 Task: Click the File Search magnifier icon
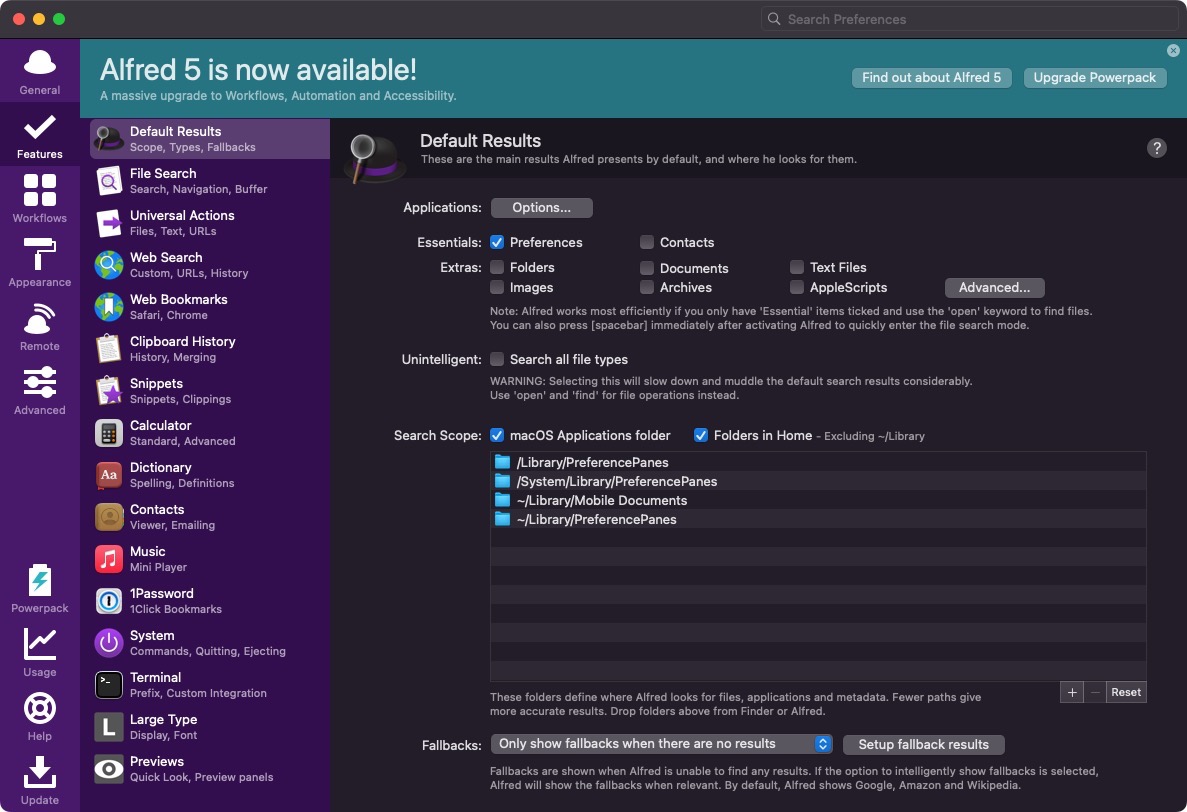click(109, 181)
